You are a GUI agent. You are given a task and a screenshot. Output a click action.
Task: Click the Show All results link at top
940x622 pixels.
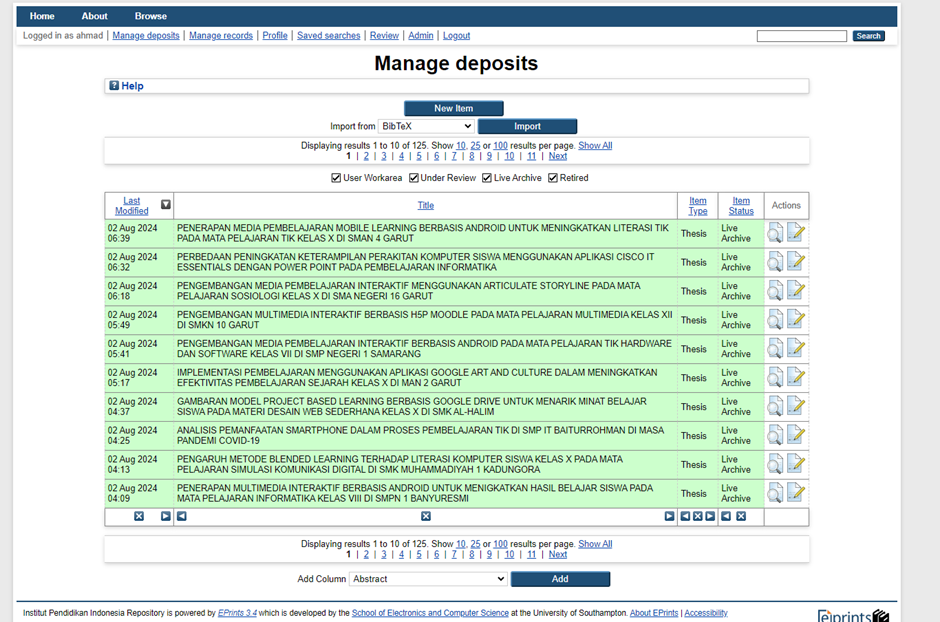(595, 146)
